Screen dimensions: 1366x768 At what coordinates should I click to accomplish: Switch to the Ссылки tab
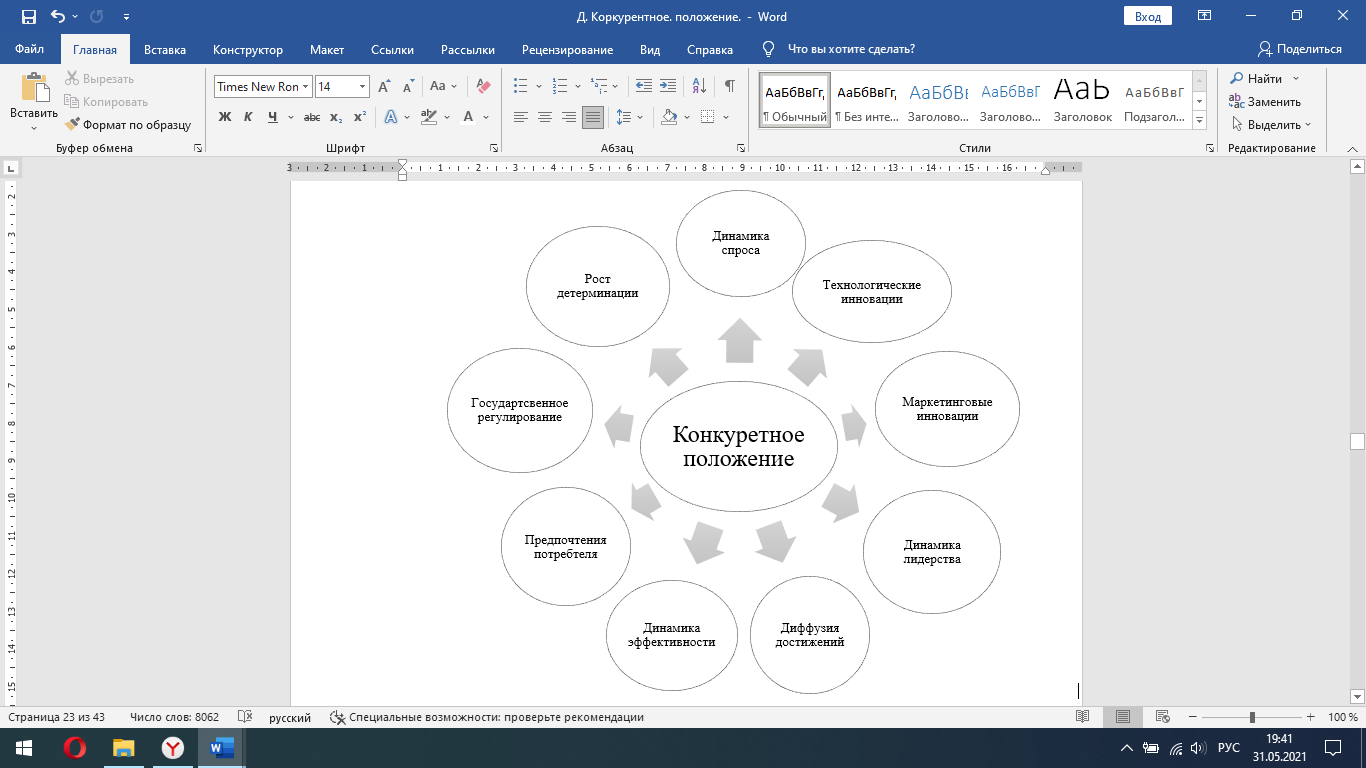[x=392, y=49]
